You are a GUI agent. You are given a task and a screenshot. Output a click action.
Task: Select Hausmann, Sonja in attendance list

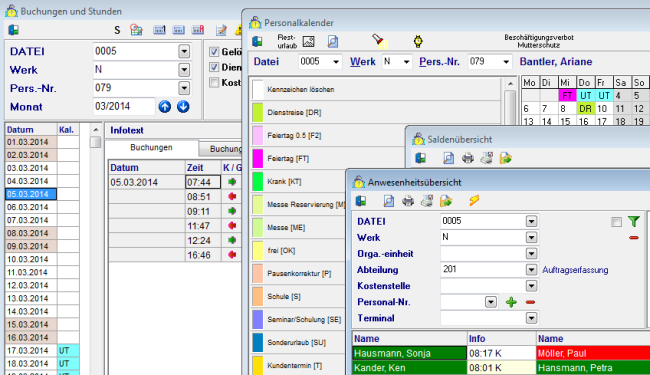[410, 353]
